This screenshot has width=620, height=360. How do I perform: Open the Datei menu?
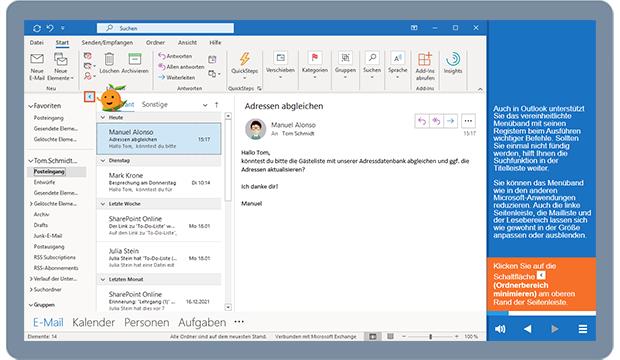(x=36, y=42)
